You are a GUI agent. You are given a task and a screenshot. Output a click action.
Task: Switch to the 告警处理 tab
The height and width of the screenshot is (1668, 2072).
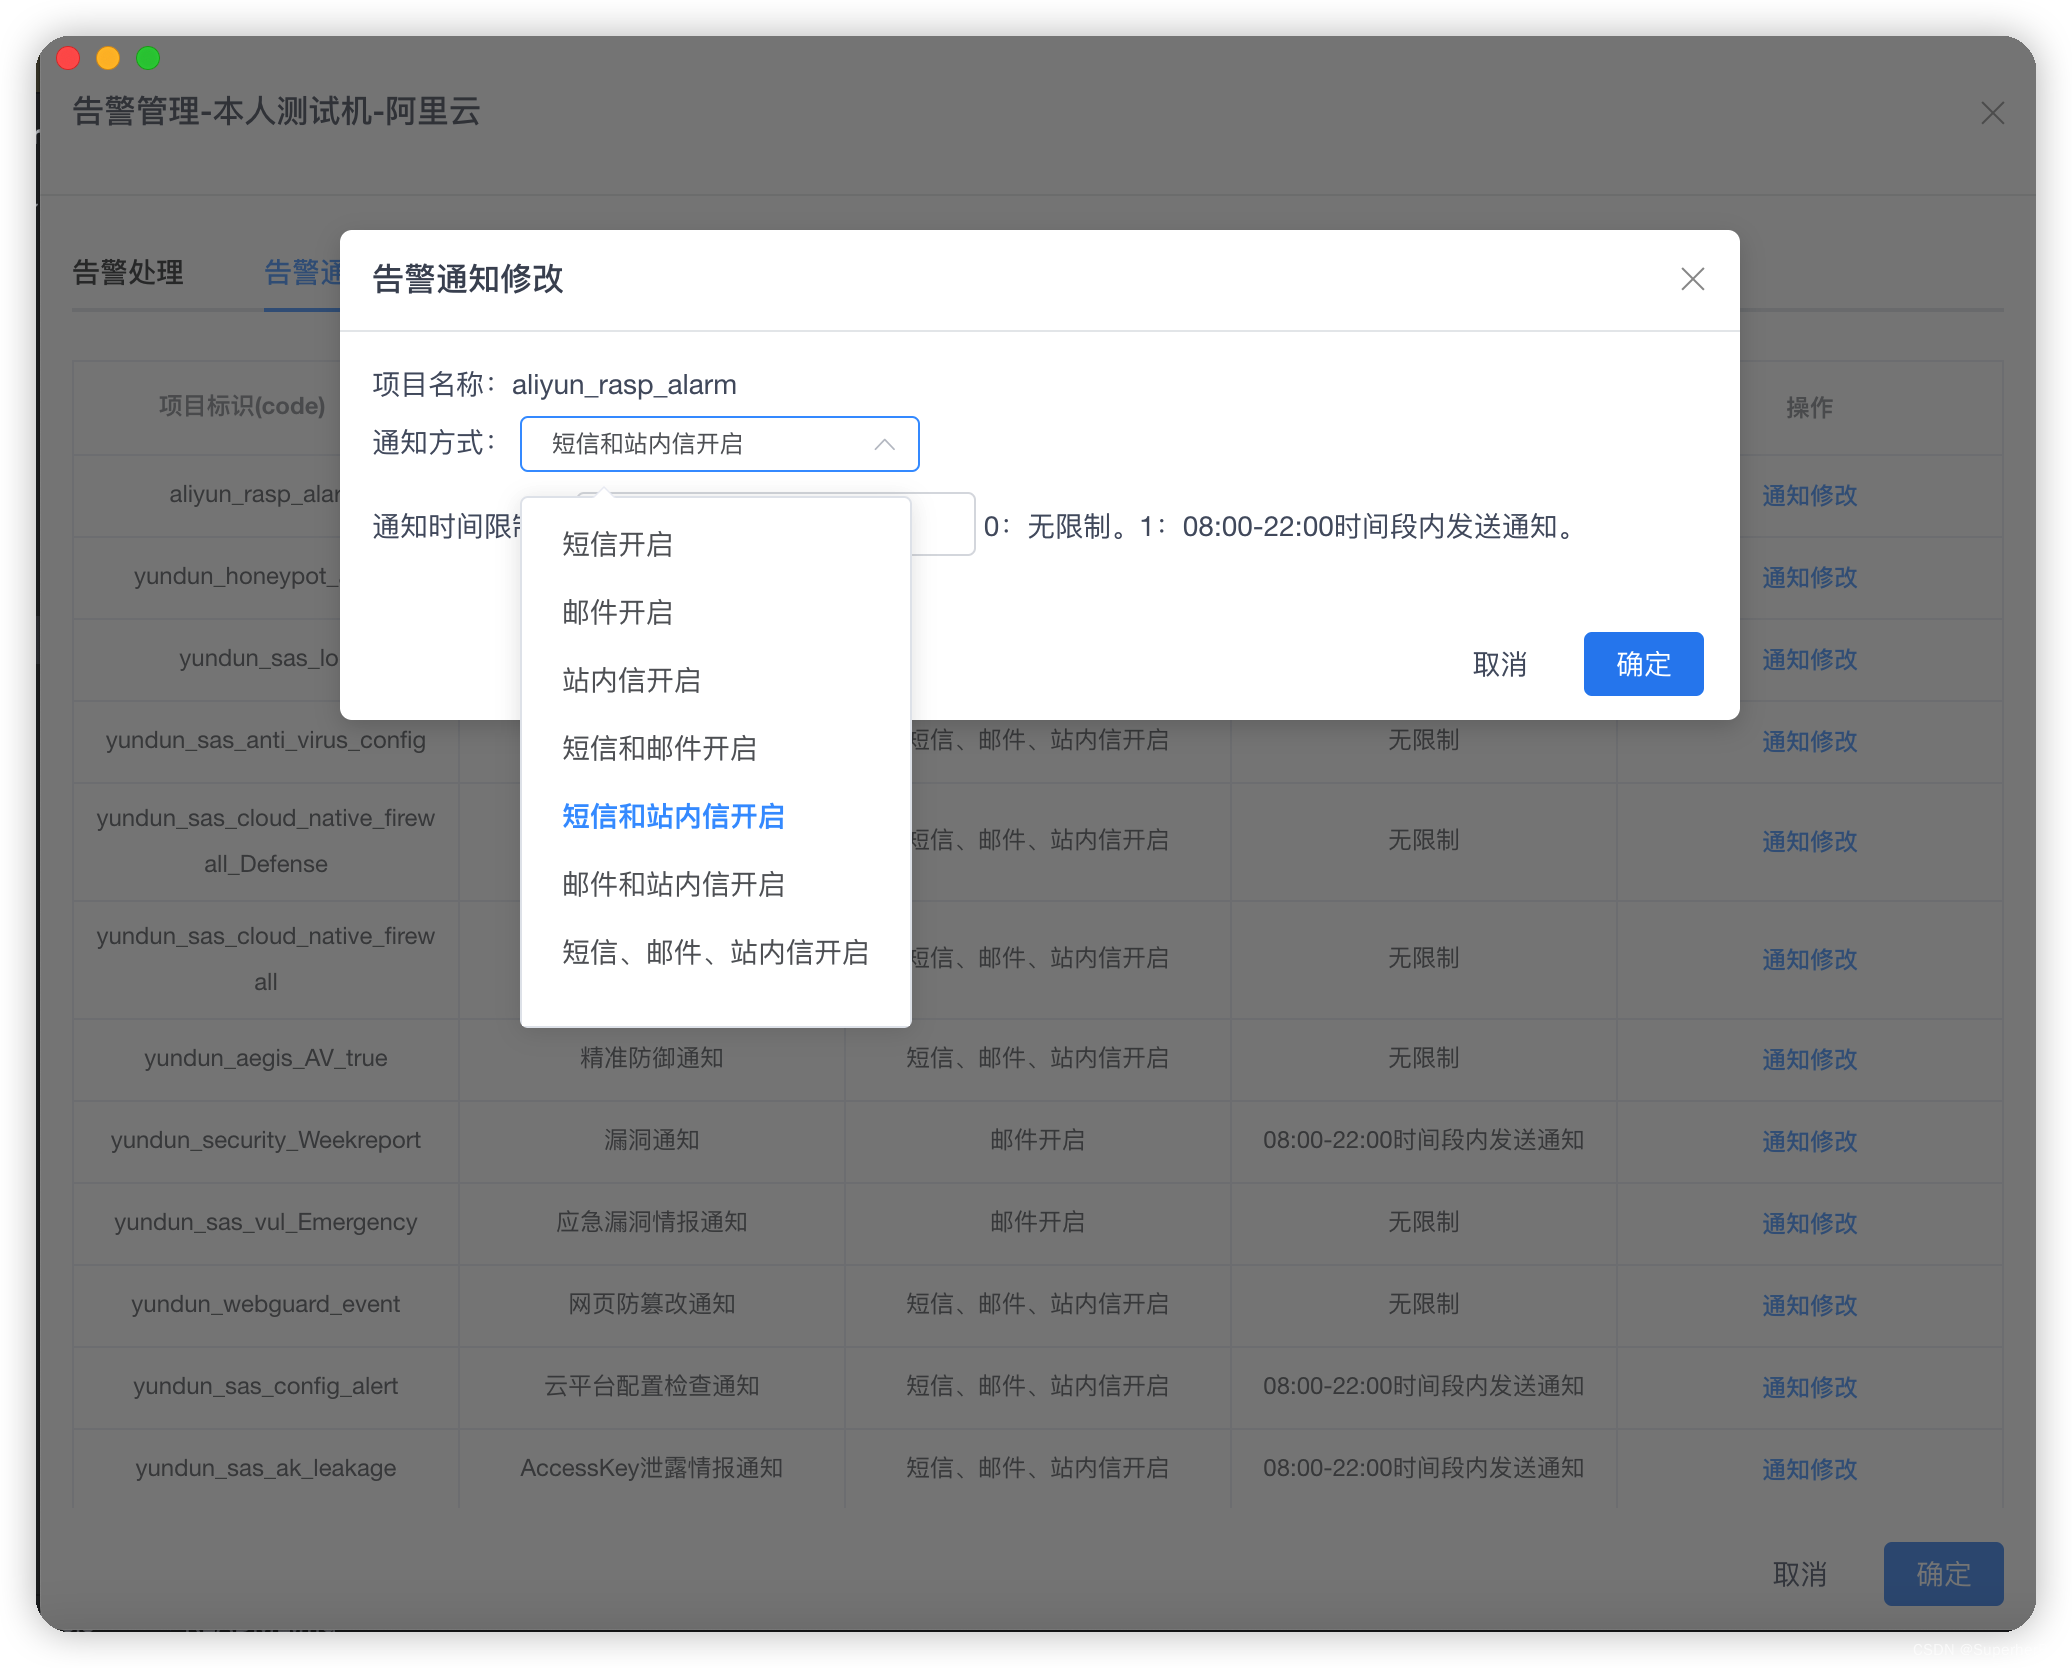[128, 273]
